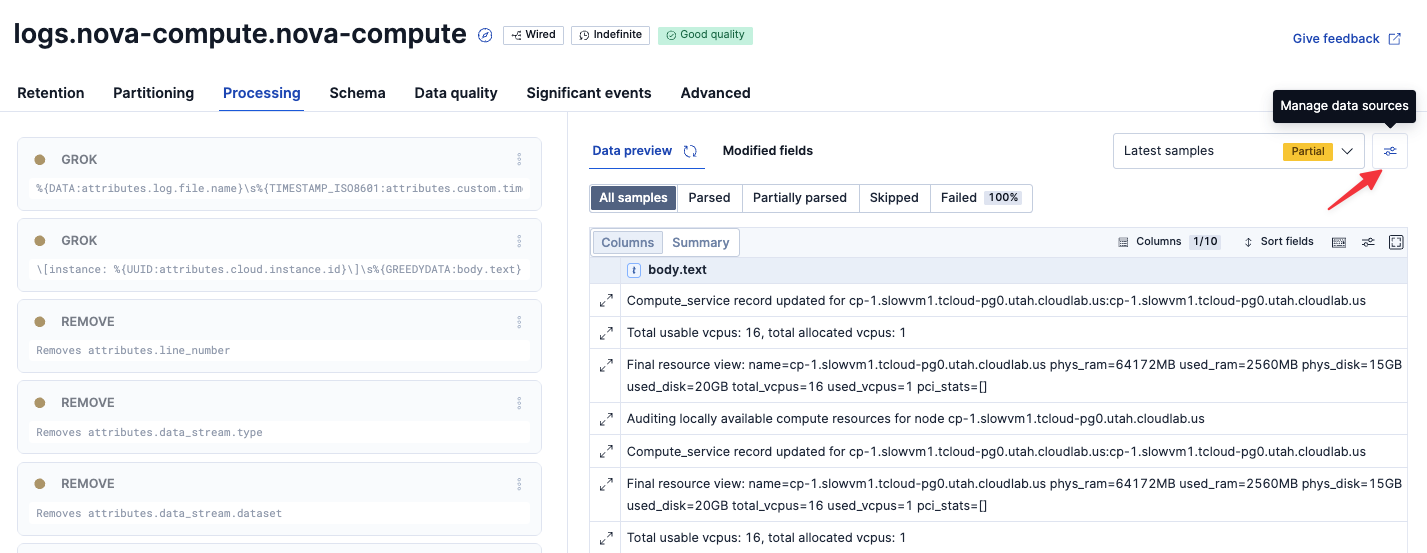The height and width of the screenshot is (553, 1427).
Task: Open options menu for attributes.line_number REMOVE step
Action: click(x=519, y=322)
